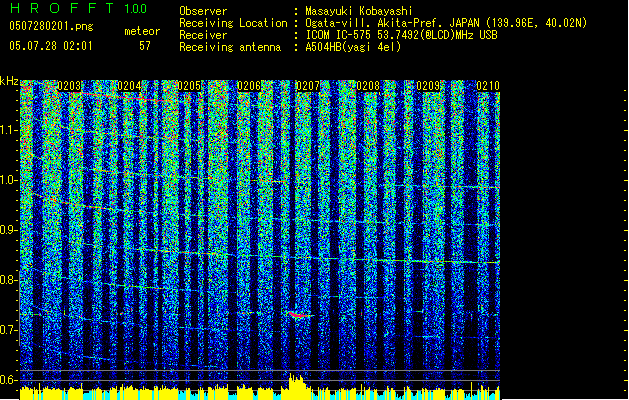
Task: Select the 0207 time label
Action: pyautogui.click(x=308, y=86)
